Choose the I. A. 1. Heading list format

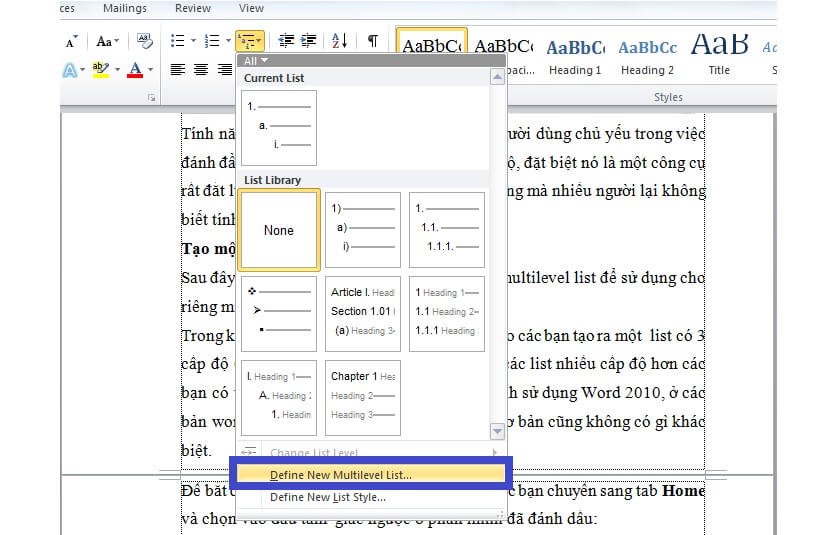pos(279,398)
